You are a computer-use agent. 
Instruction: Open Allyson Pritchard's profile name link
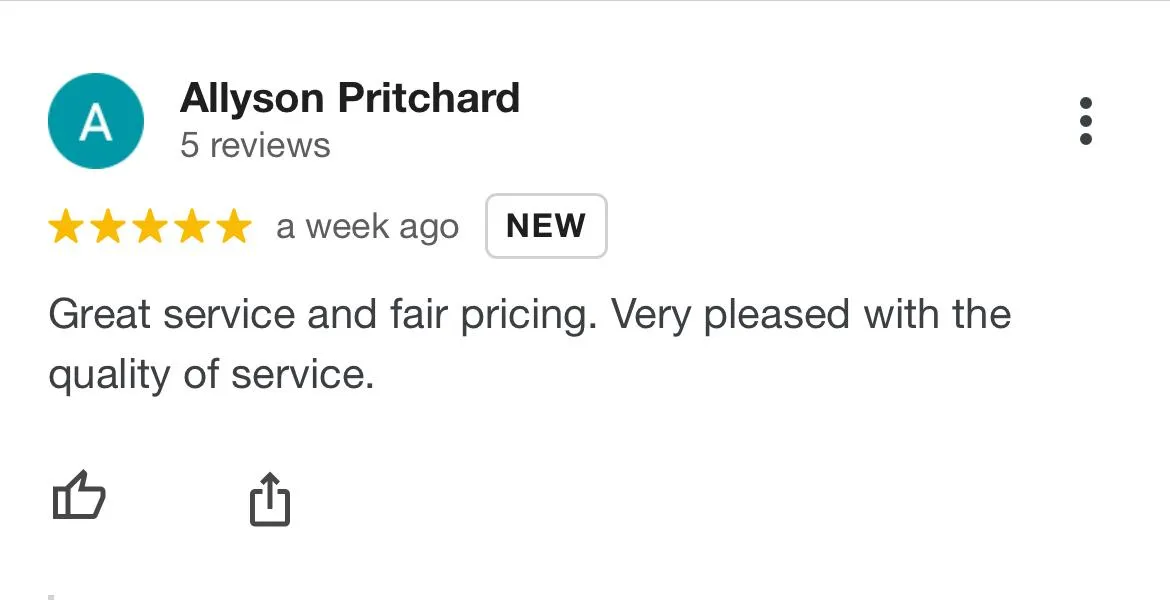350,98
